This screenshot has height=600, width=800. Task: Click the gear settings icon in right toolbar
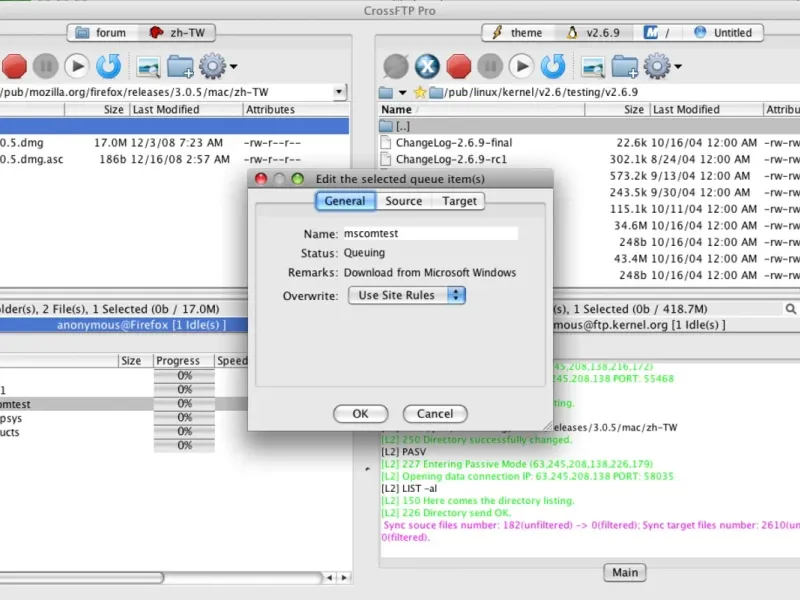(657, 67)
